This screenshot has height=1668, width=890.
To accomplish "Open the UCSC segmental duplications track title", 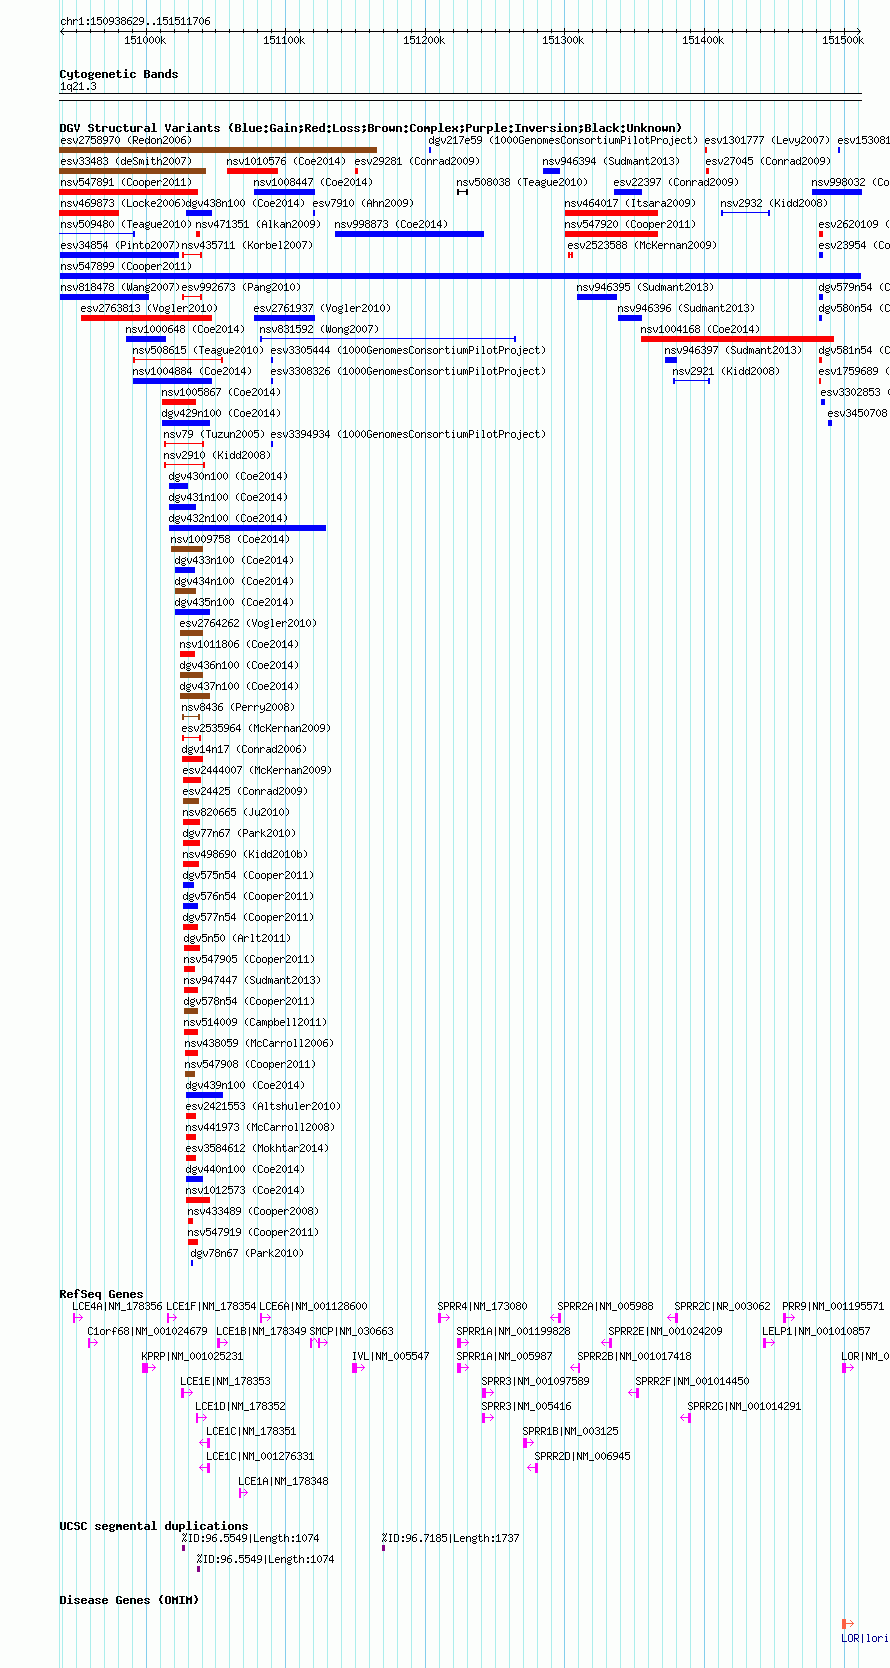I will click(x=154, y=1526).
